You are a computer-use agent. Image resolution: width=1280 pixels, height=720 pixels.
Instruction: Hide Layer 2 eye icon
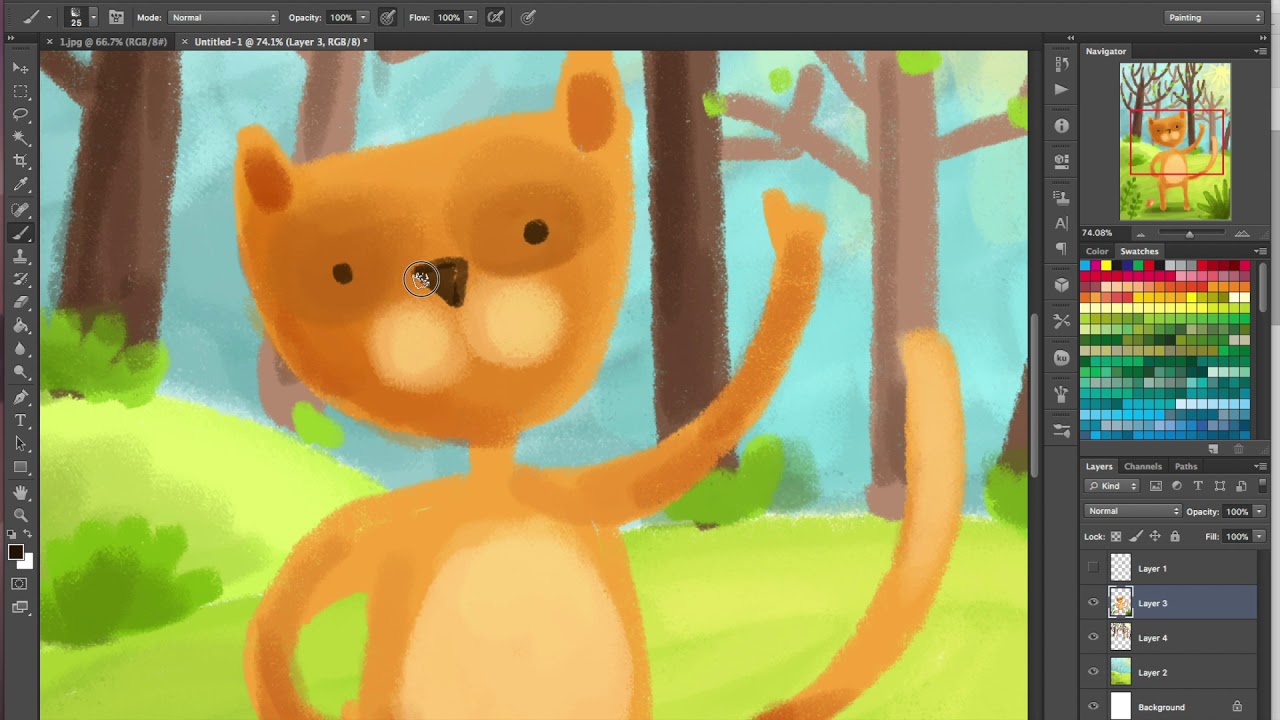tap(1093, 672)
